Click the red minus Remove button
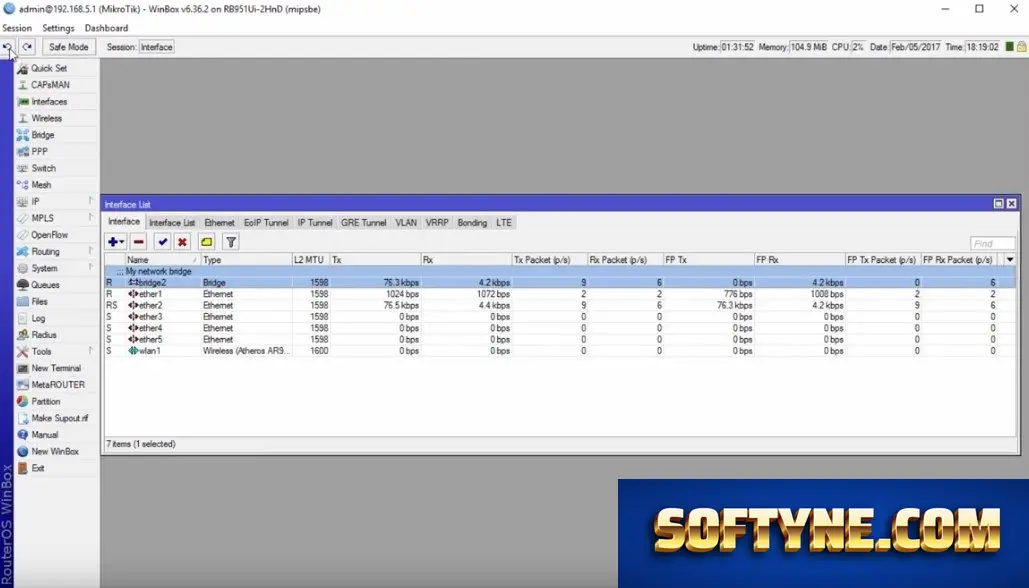1029x588 pixels. click(138, 242)
